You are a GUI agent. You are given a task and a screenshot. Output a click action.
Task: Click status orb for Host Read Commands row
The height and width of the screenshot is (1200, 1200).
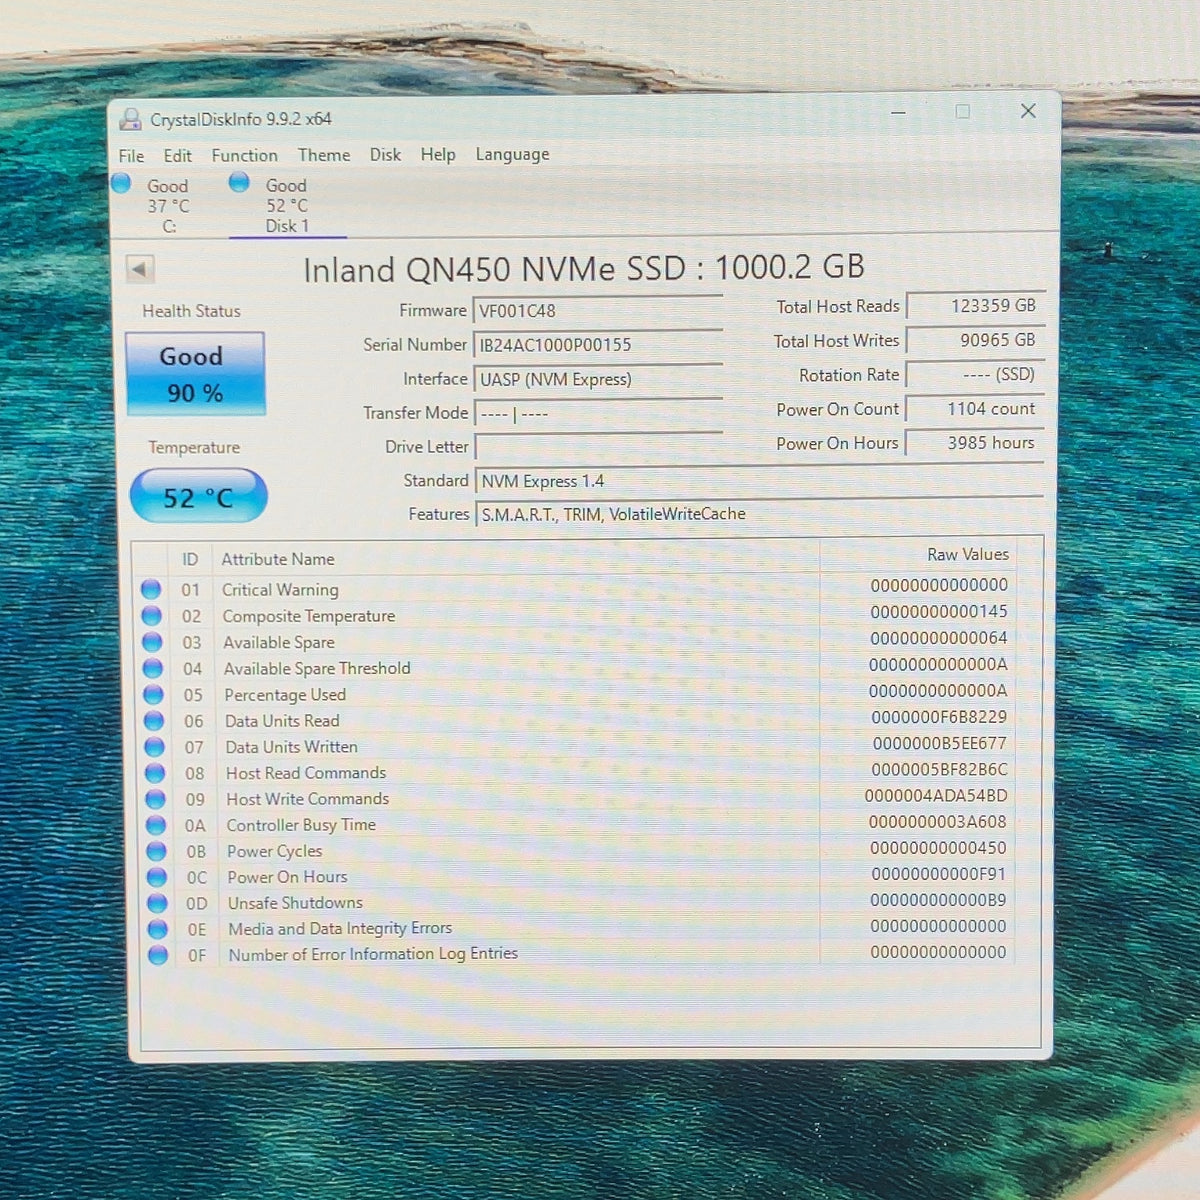pos(155,773)
